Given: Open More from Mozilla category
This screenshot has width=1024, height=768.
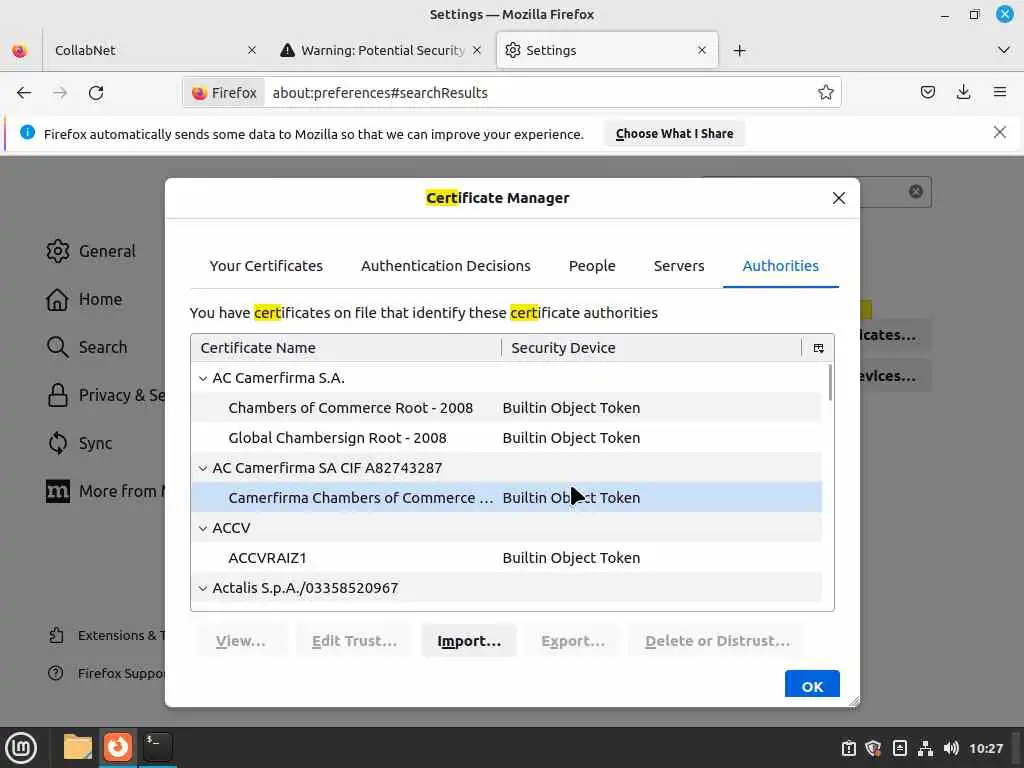Looking at the screenshot, I should (x=105, y=491).
